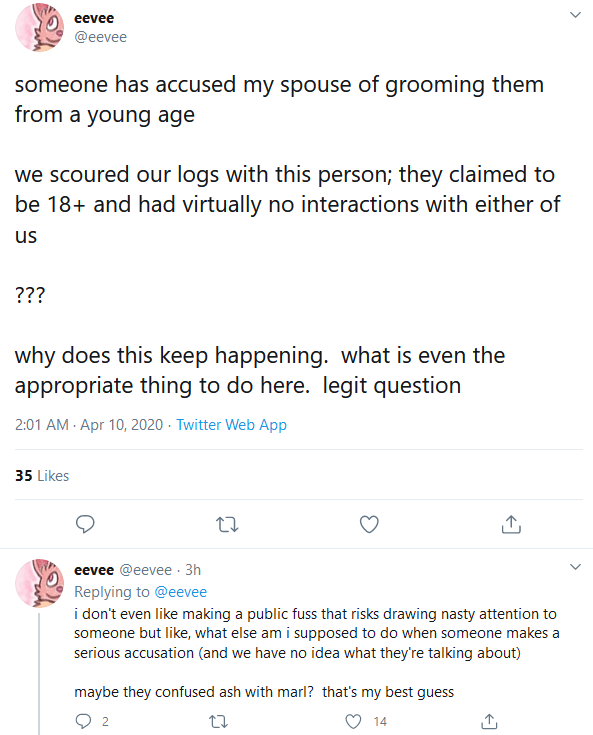Screen dimensions: 593x735
Task: Open the 3h timestamp on the reply
Action: pos(193,570)
